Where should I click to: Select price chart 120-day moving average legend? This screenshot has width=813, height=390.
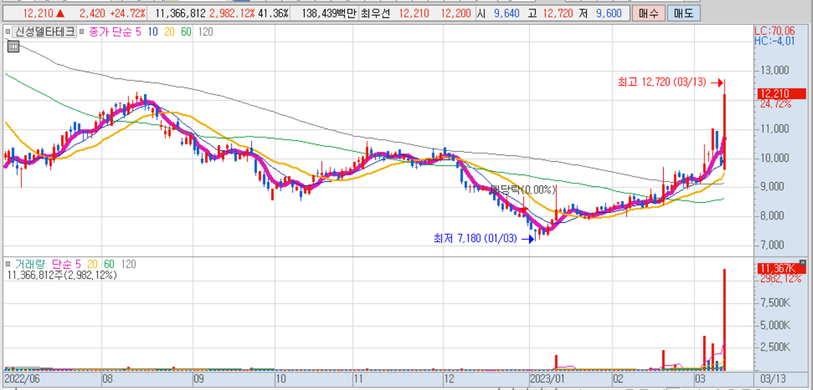pyautogui.click(x=205, y=32)
